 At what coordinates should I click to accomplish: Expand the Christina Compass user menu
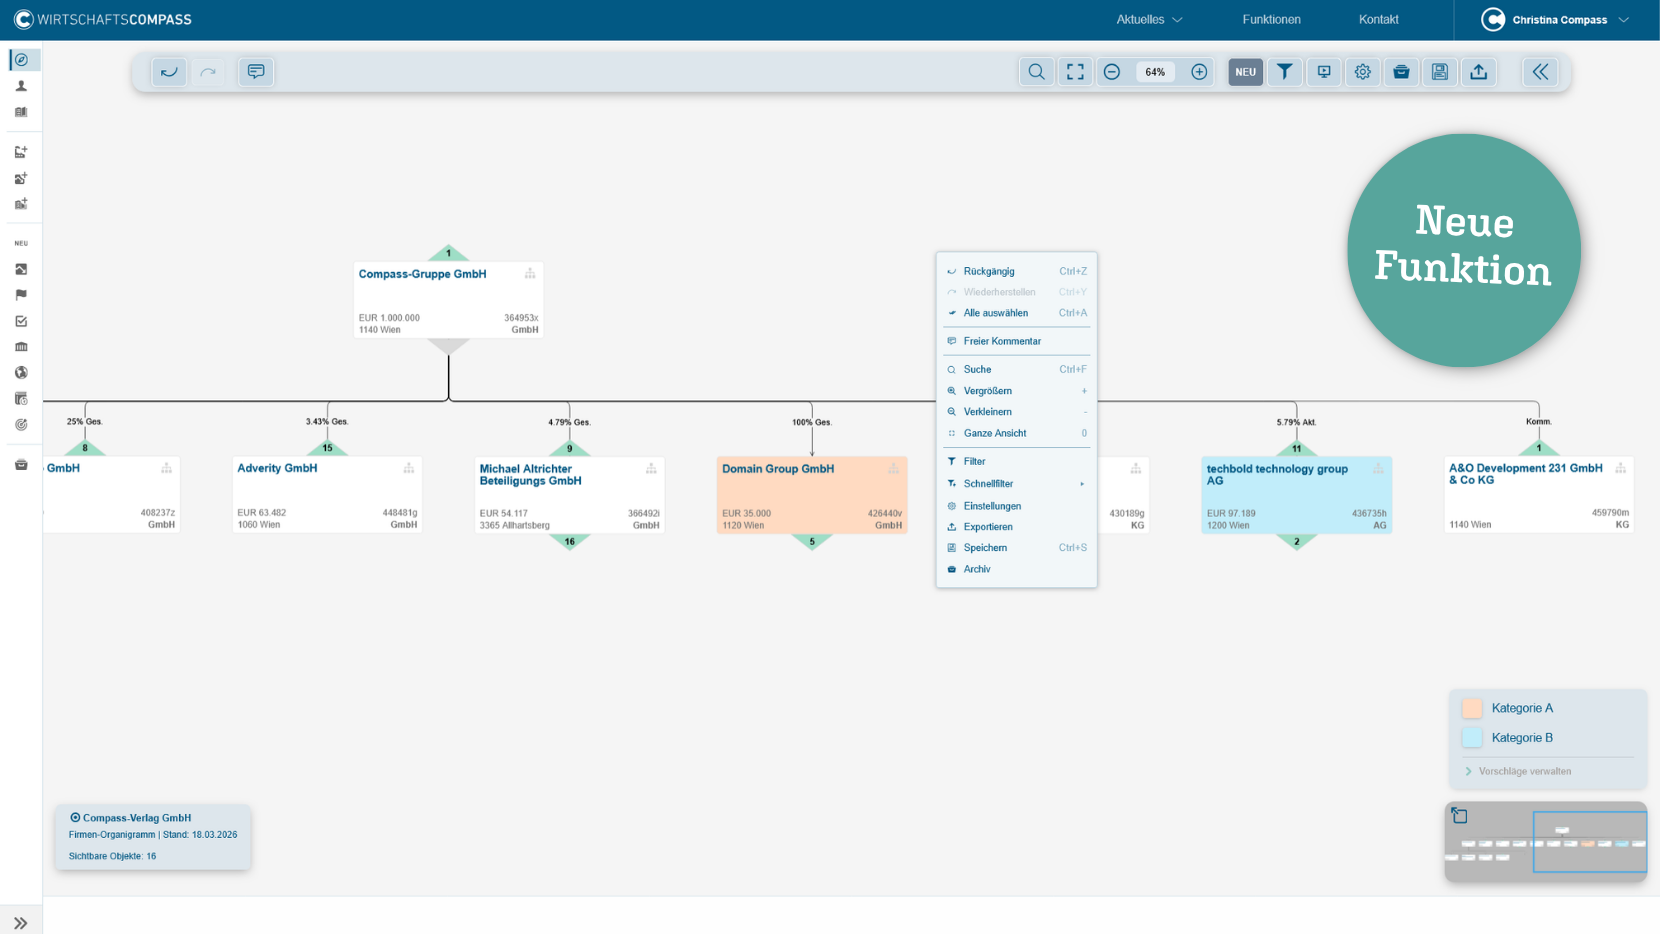coord(1556,20)
